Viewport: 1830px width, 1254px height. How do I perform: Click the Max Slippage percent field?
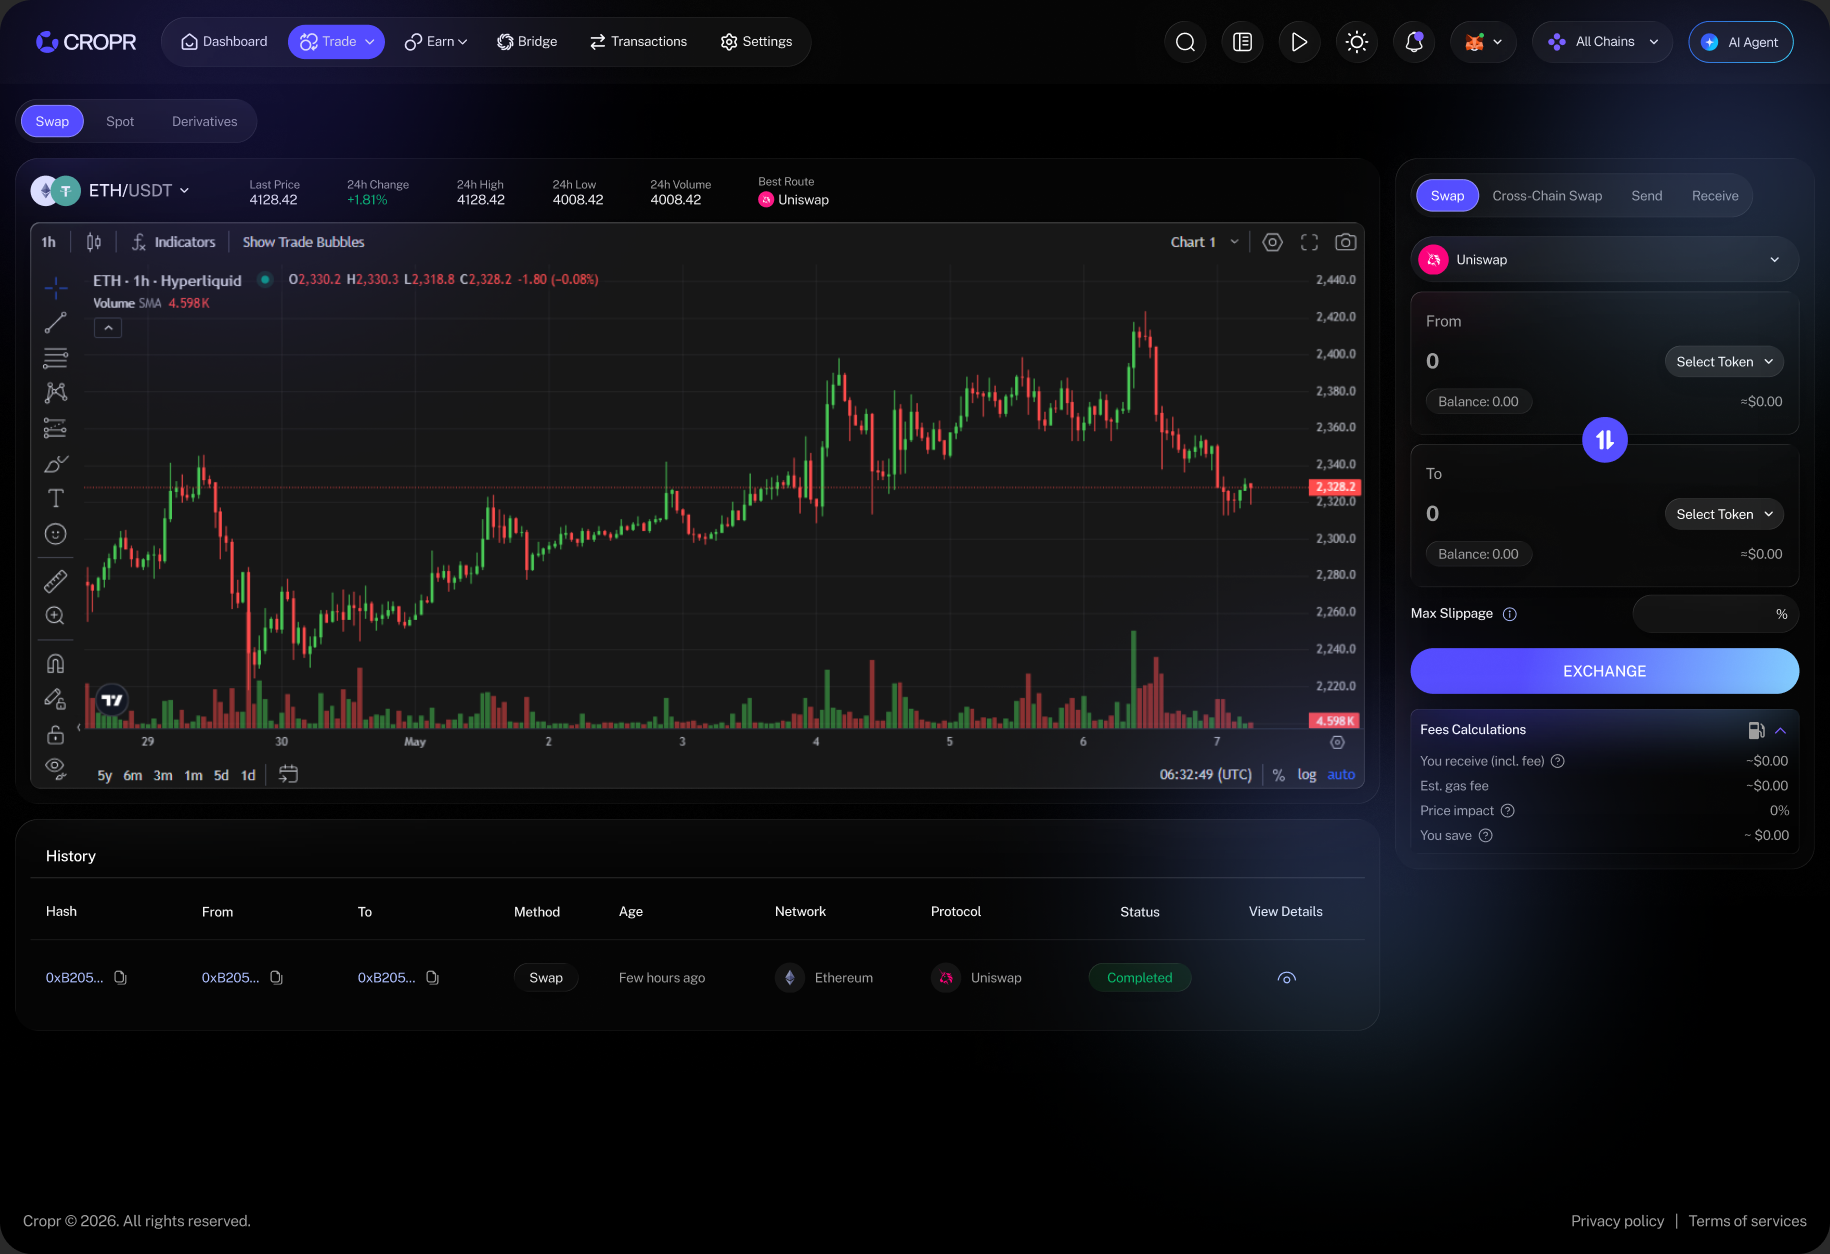1715,614
